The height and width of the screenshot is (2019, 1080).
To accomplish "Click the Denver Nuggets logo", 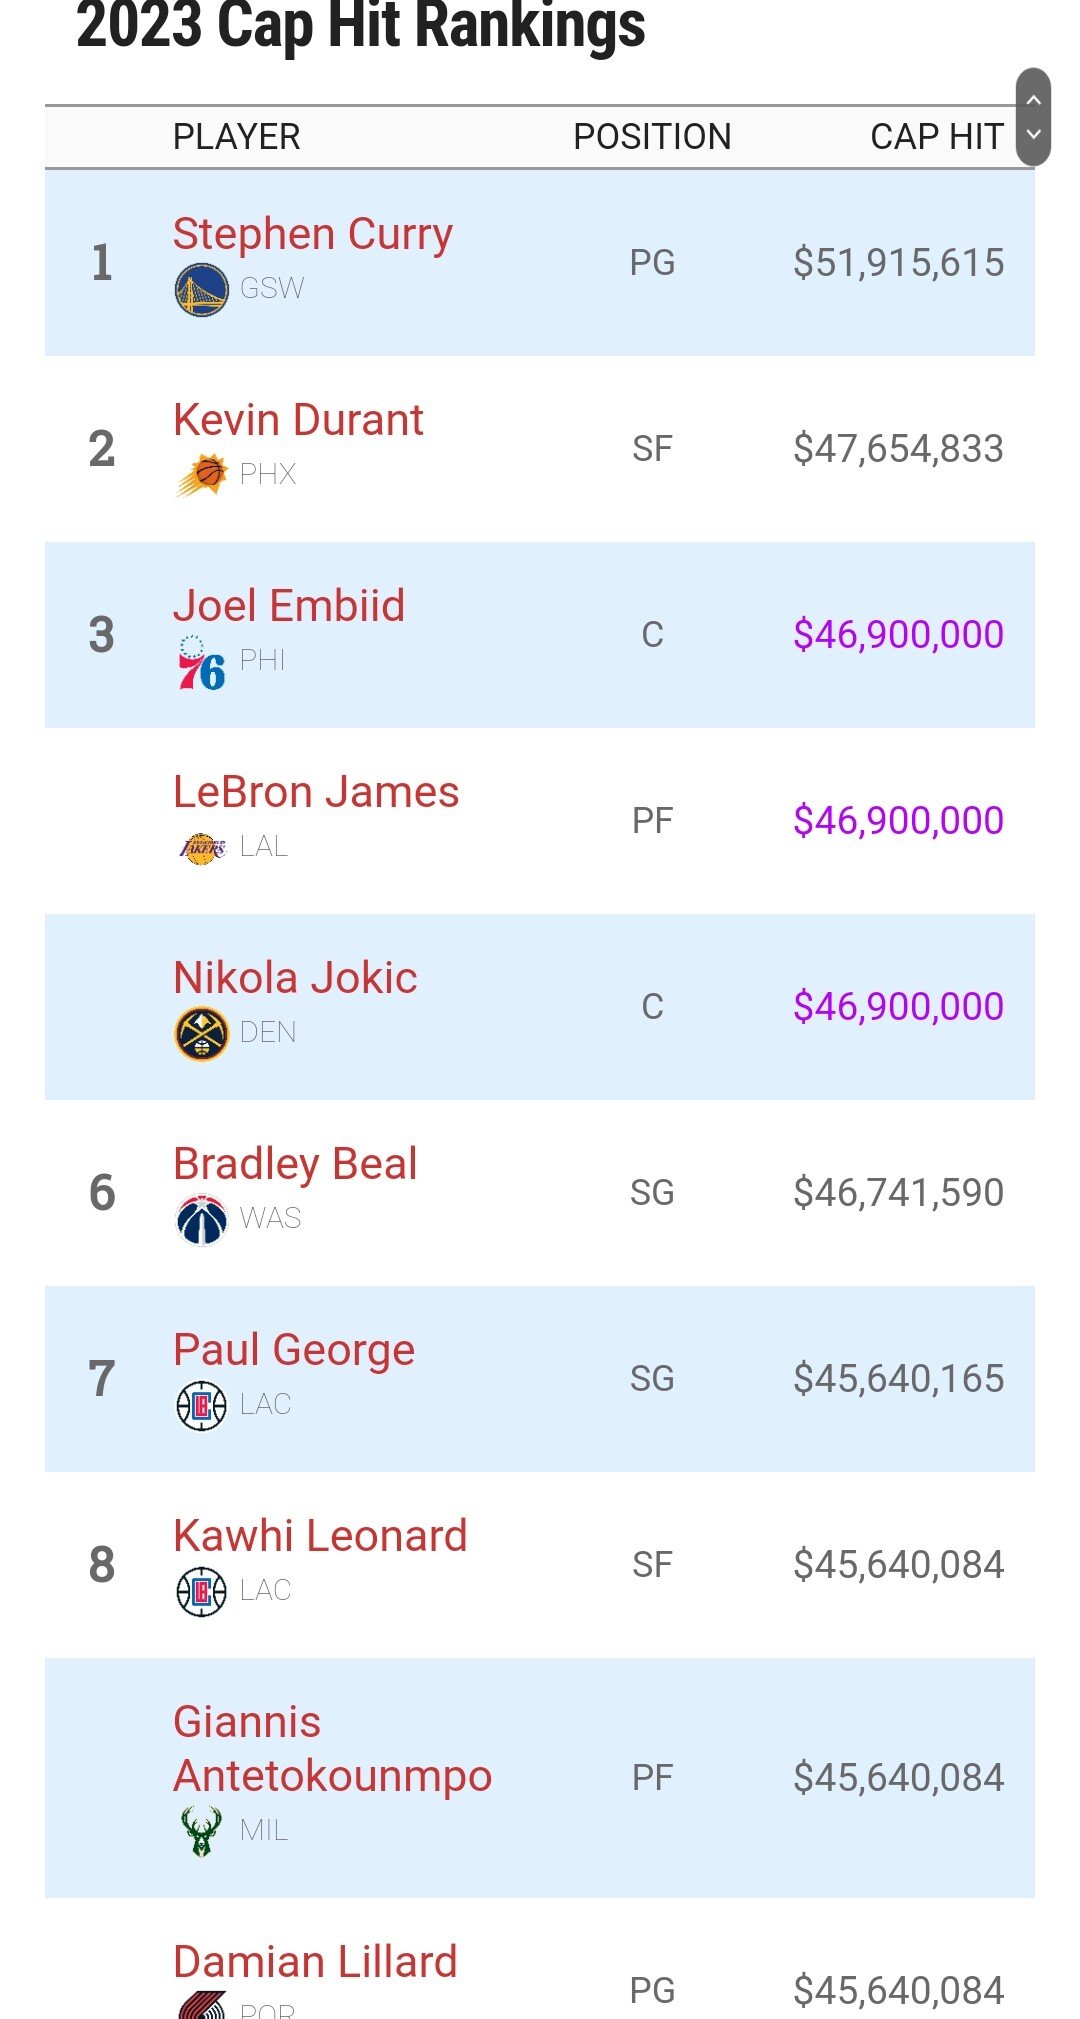I will coord(201,1033).
